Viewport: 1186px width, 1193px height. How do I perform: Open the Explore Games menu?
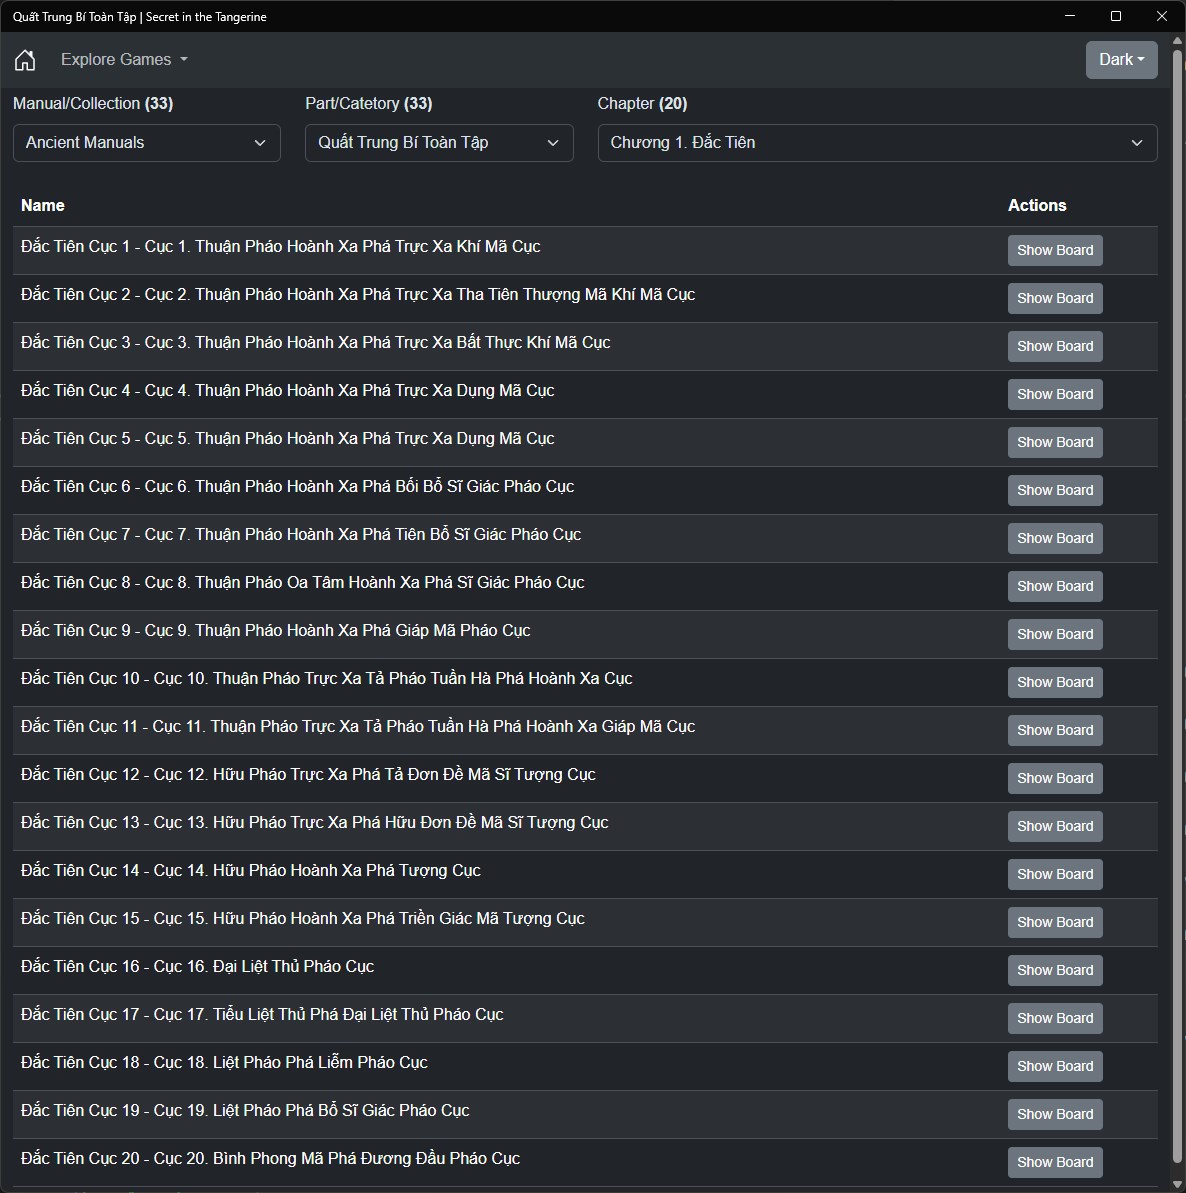[124, 60]
